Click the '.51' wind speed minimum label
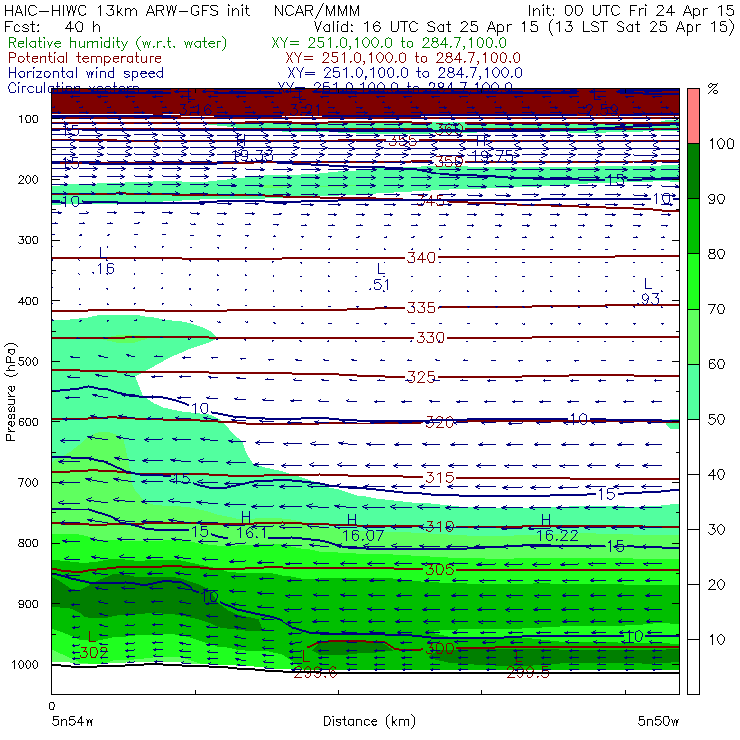This screenshot has height=740, width=740. (x=380, y=285)
